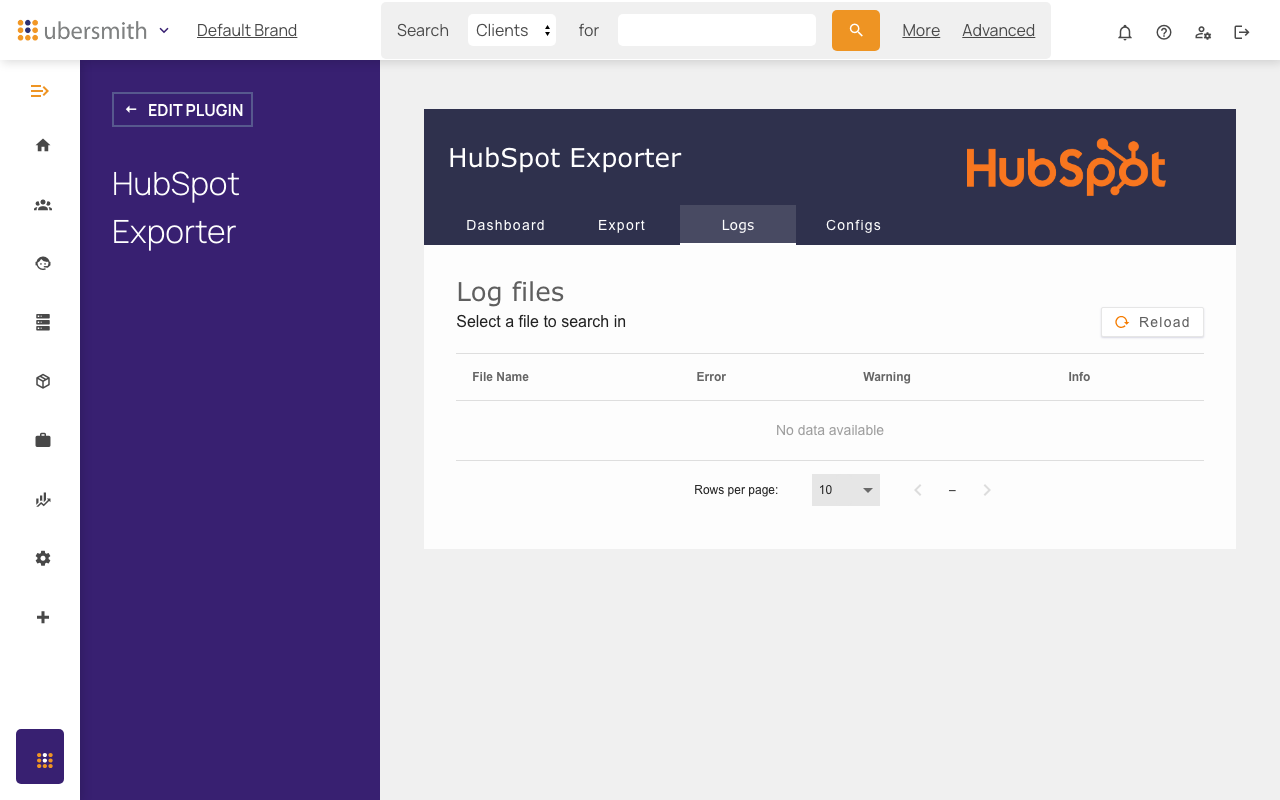Focus the search text field
1280x800 pixels.
(x=717, y=30)
